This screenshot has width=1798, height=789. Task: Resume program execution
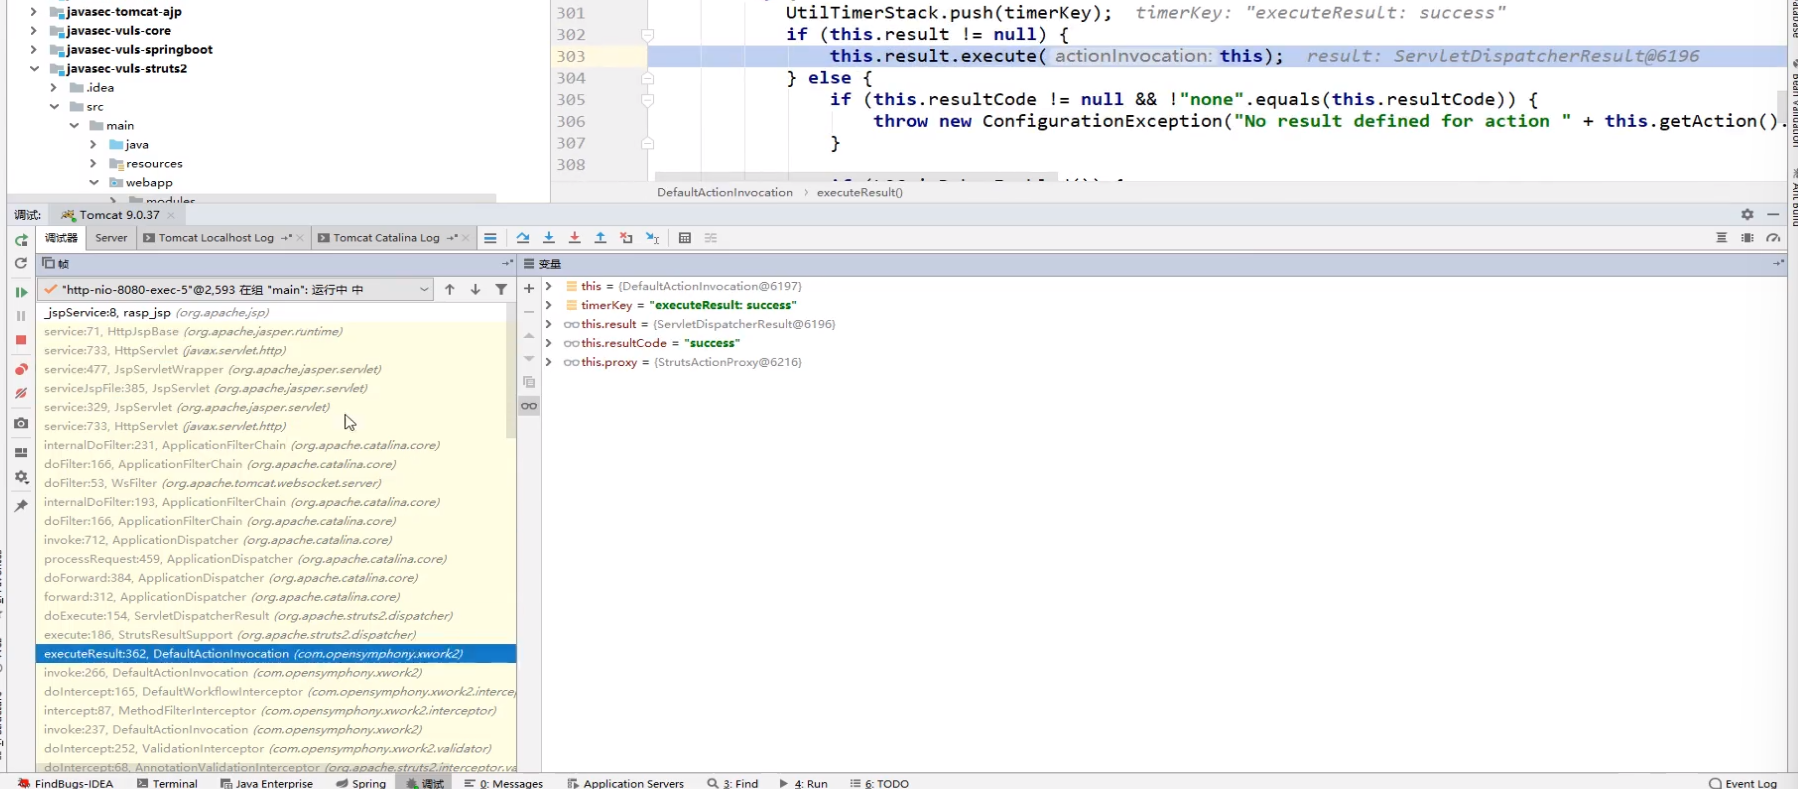[x=21, y=292]
